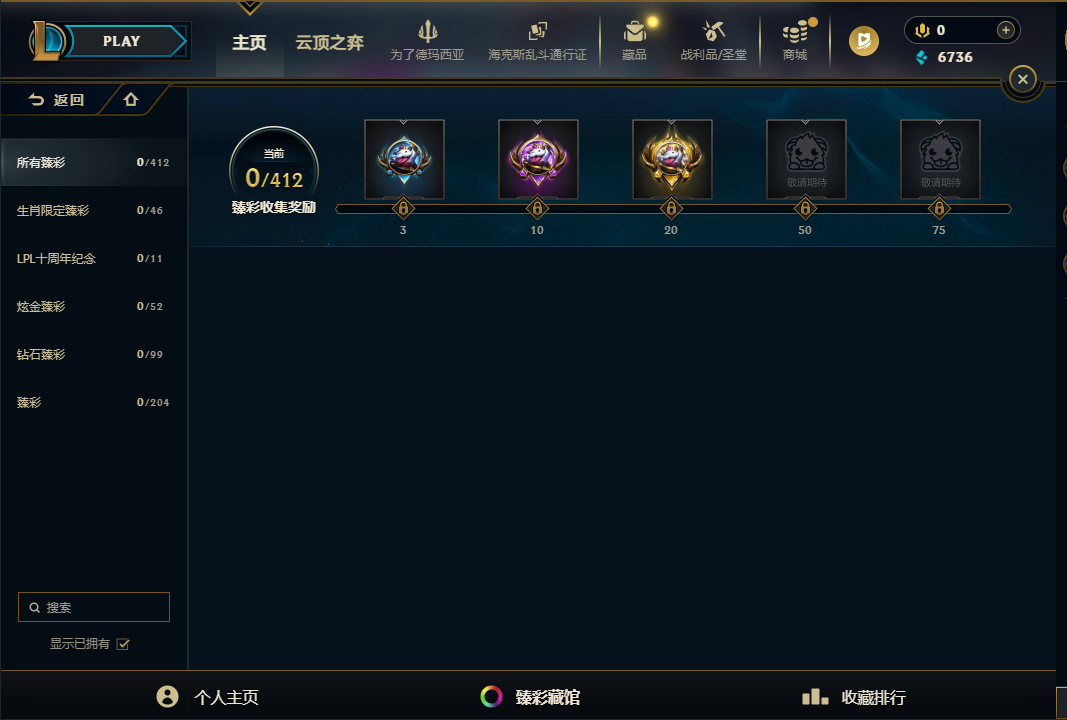This screenshot has height=720, width=1067.
Task: Click the 为了德玛西亚 trident icon
Action: coord(427,31)
